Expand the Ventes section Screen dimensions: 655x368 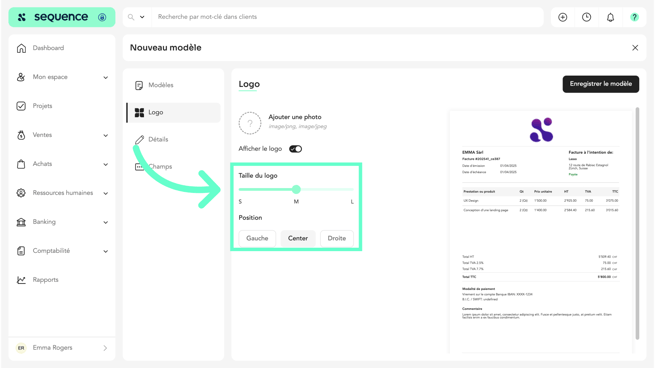point(106,135)
